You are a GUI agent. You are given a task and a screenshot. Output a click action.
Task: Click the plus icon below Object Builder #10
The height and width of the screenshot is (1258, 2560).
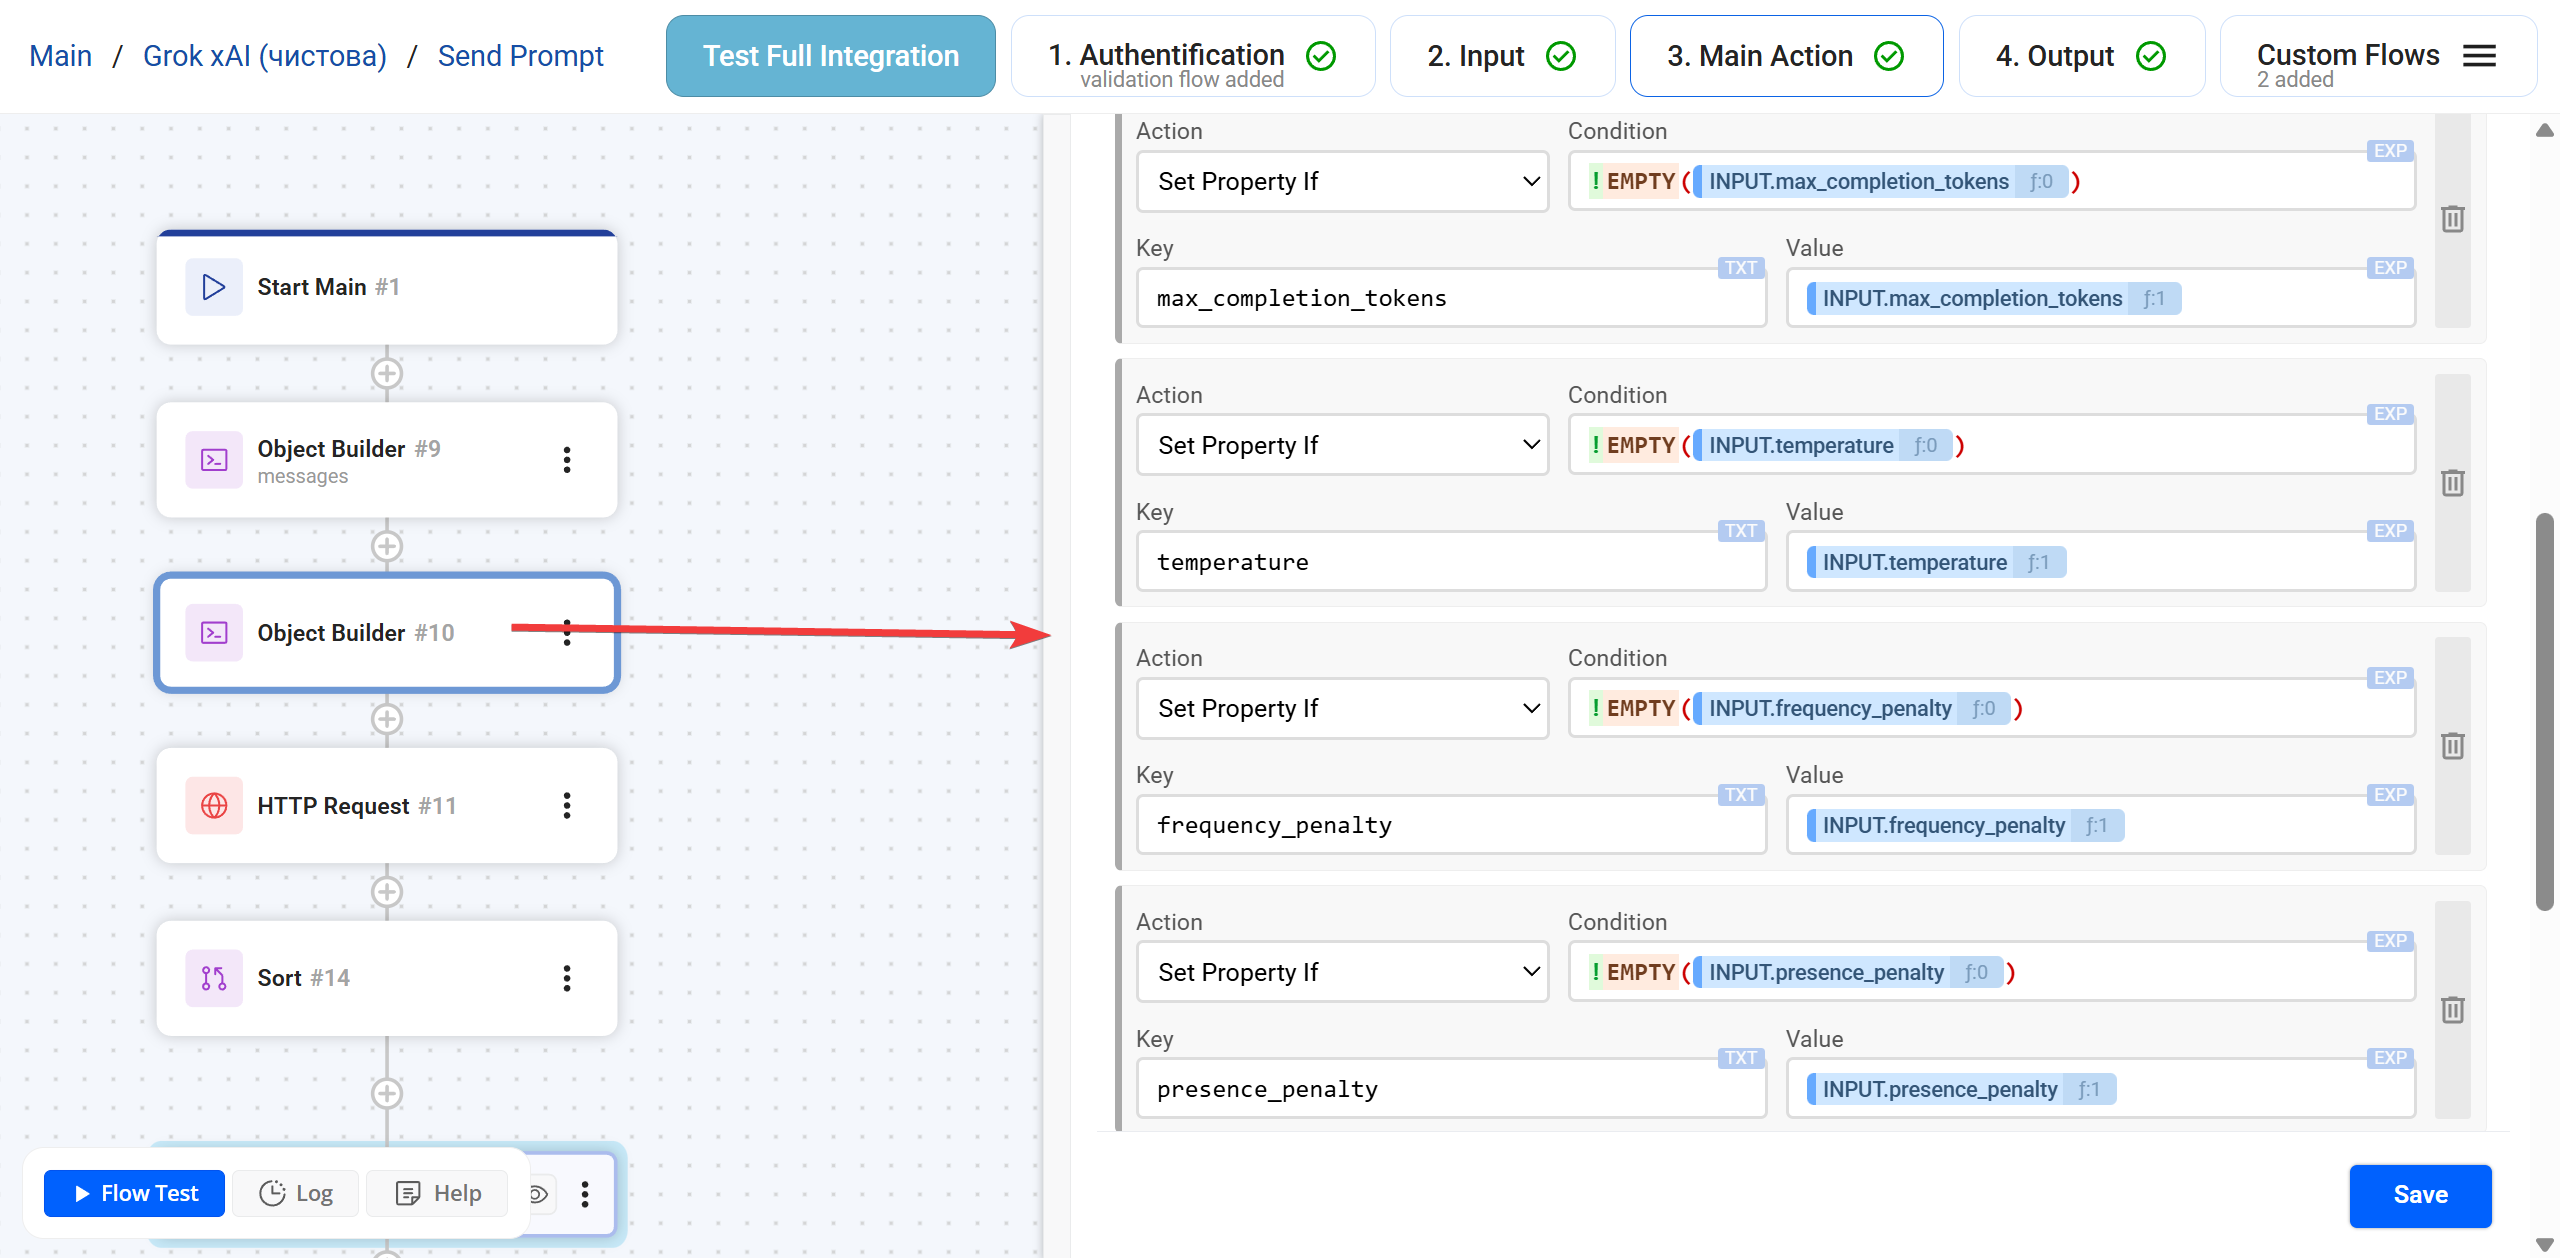tap(386, 719)
